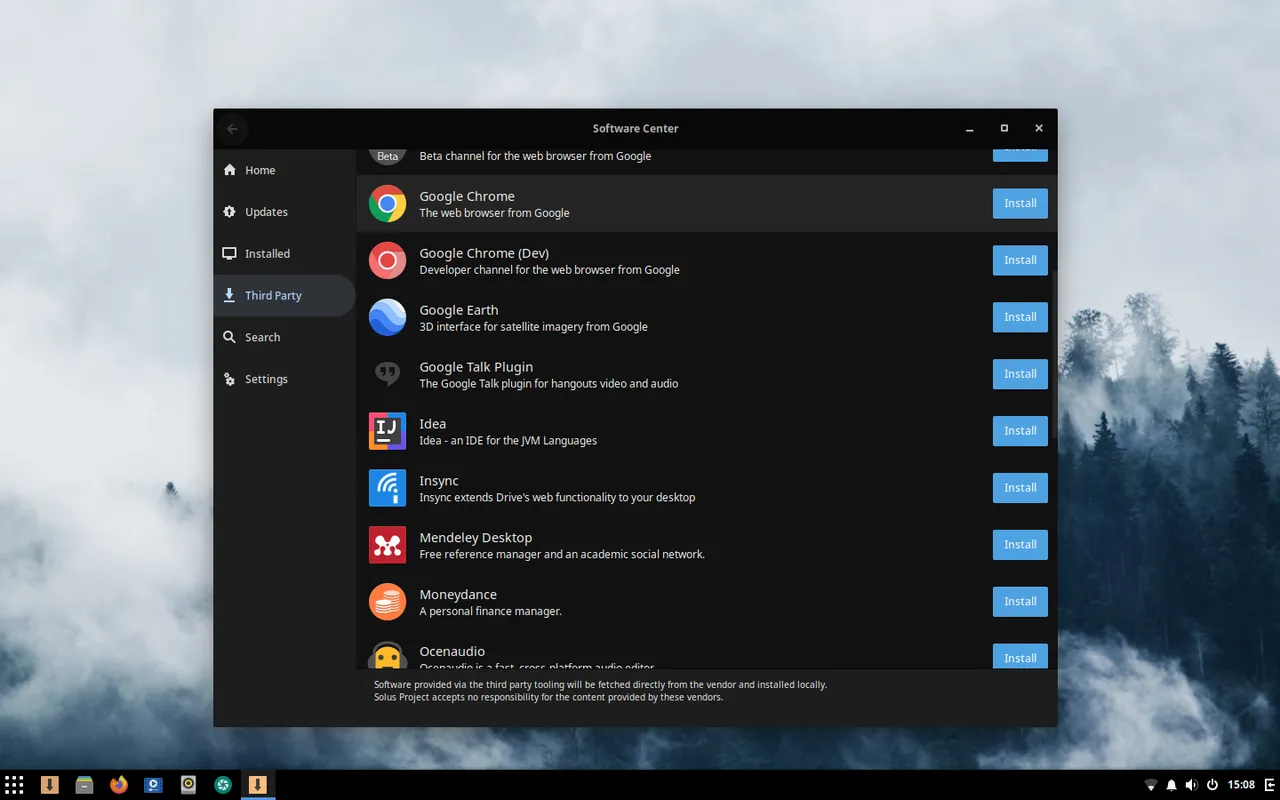Open the network indicator in tray
The image size is (1280, 800).
[1151, 785]
